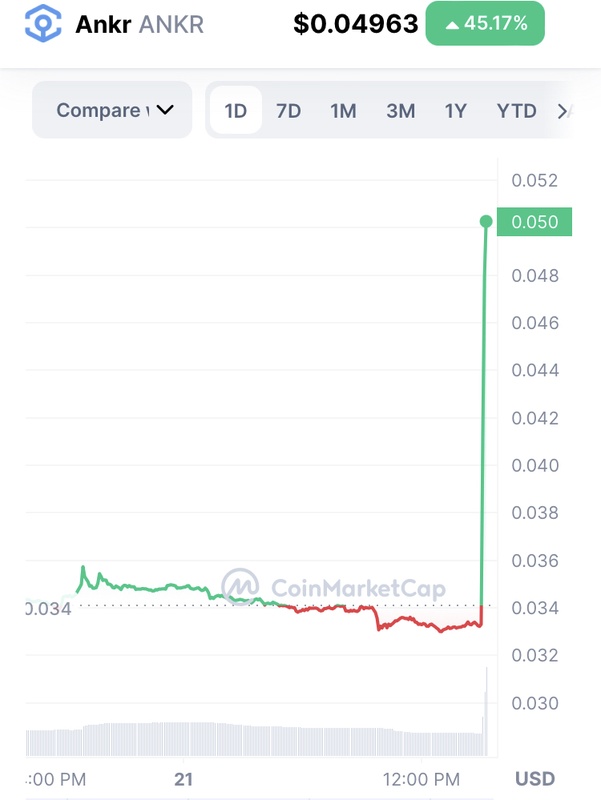Image resolution: width=601 pixels, height=800 pixels.
Task: Click the green 0.050 price label
Action: tap(538, 222)
